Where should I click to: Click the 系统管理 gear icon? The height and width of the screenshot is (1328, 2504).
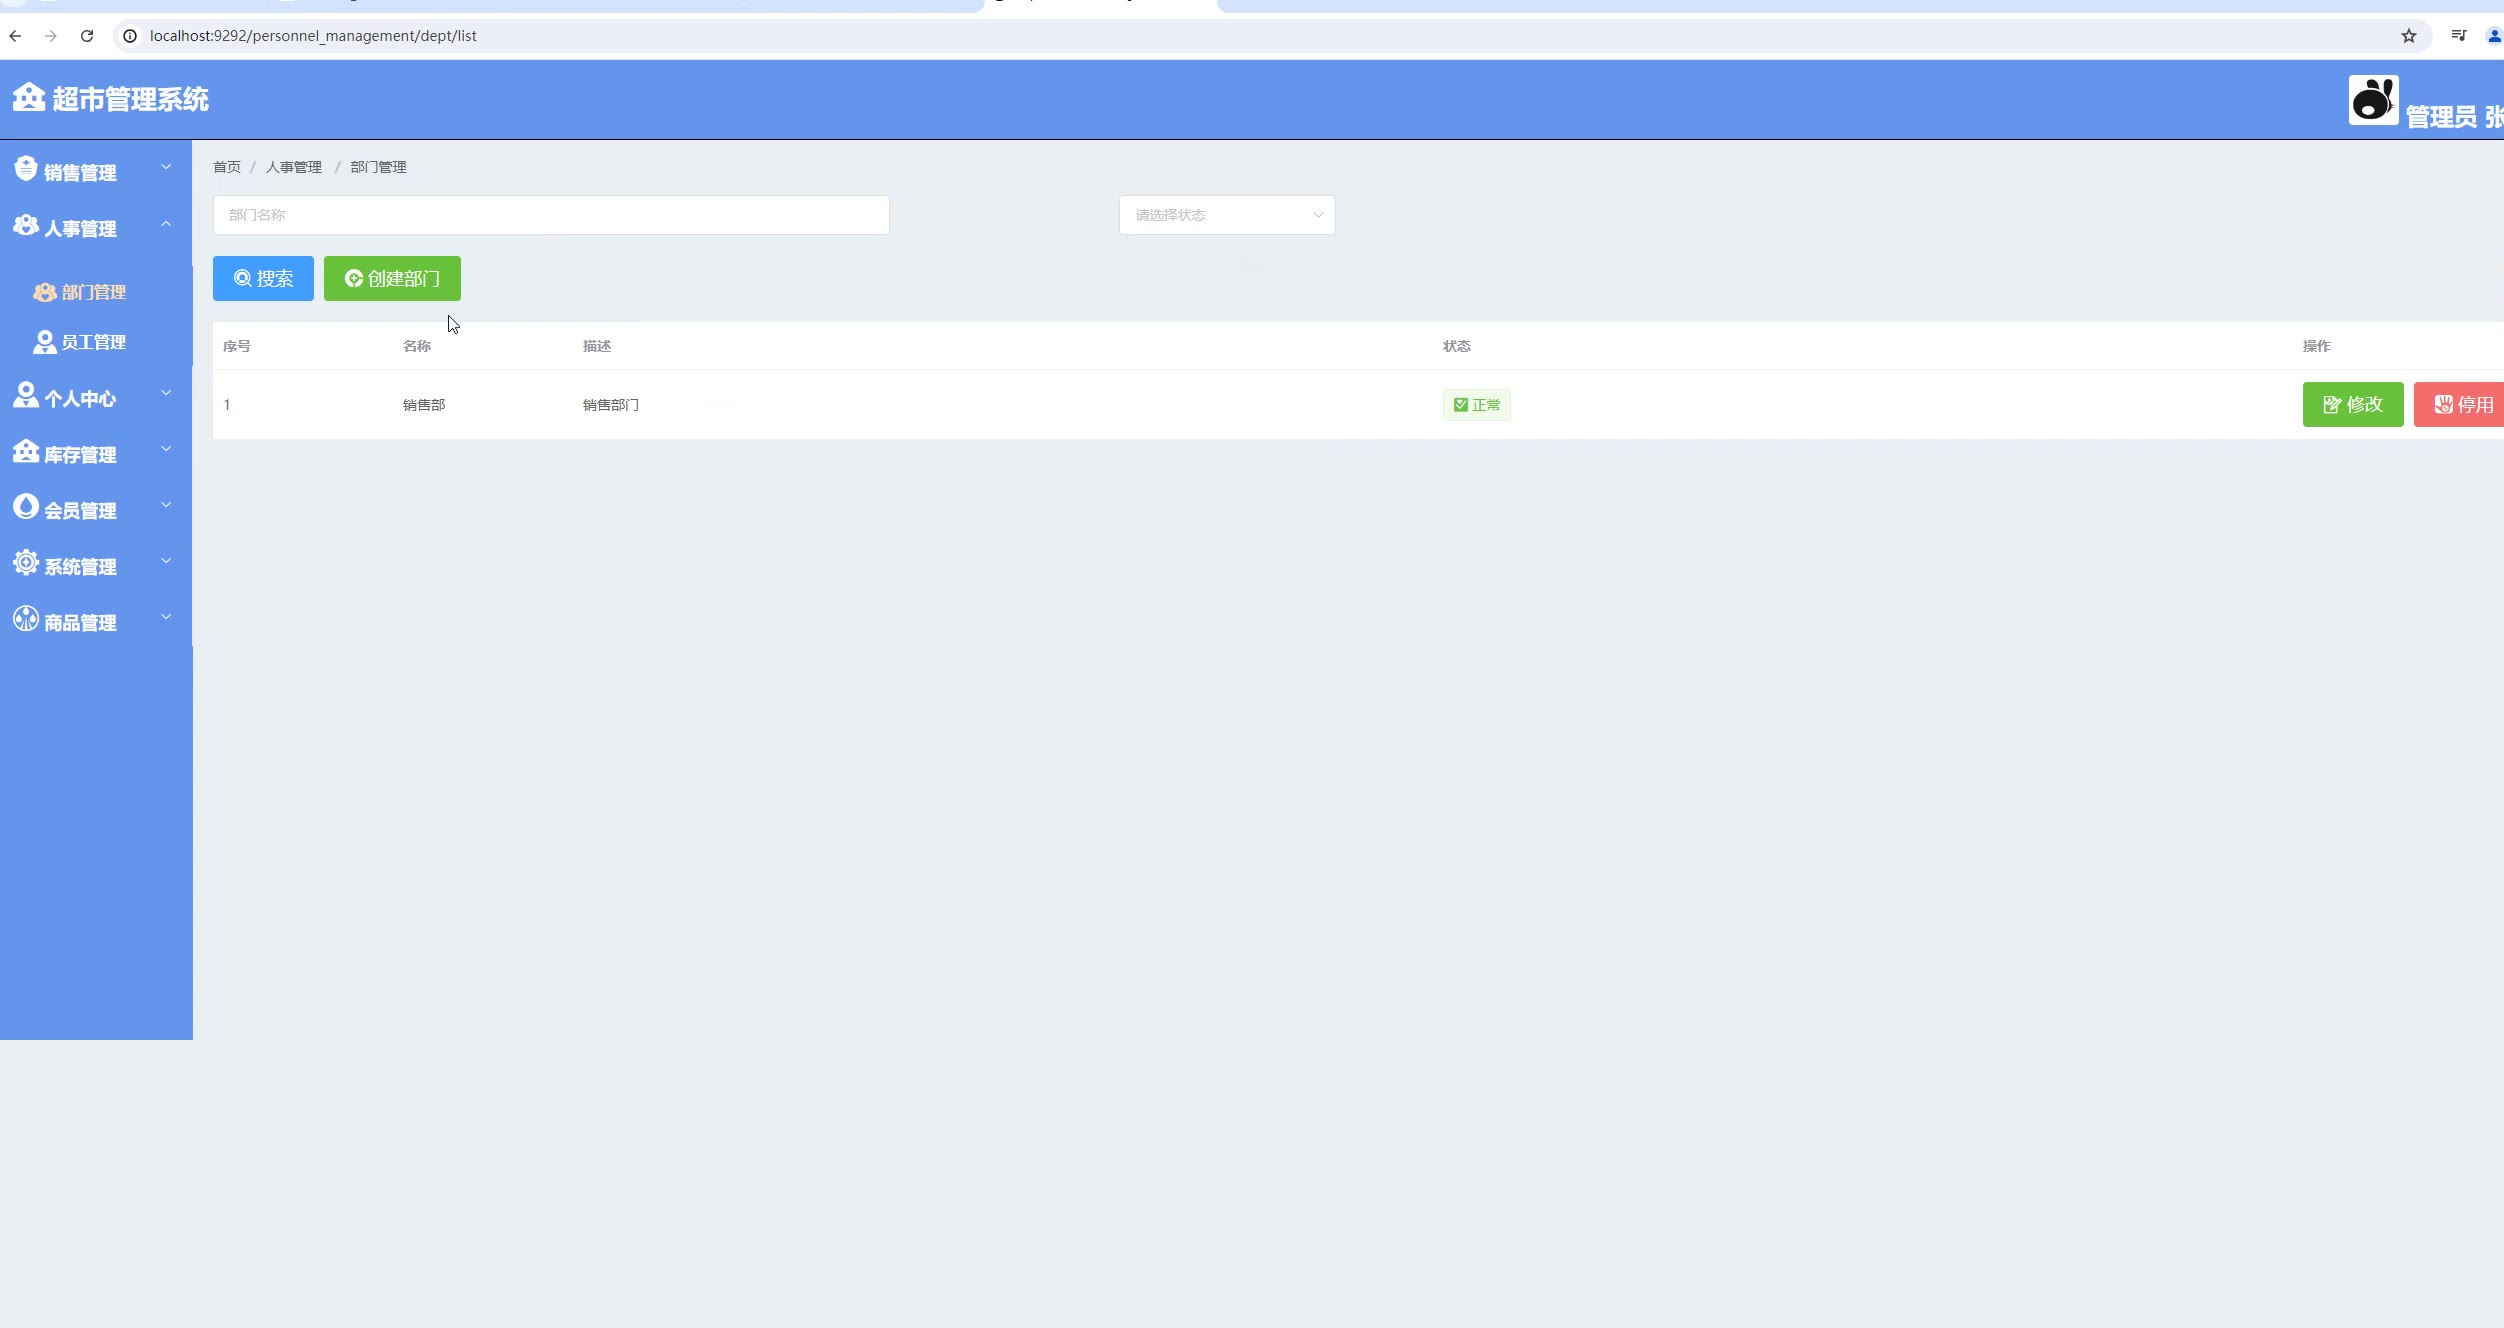pyautogui.click(x=25, y=563)
